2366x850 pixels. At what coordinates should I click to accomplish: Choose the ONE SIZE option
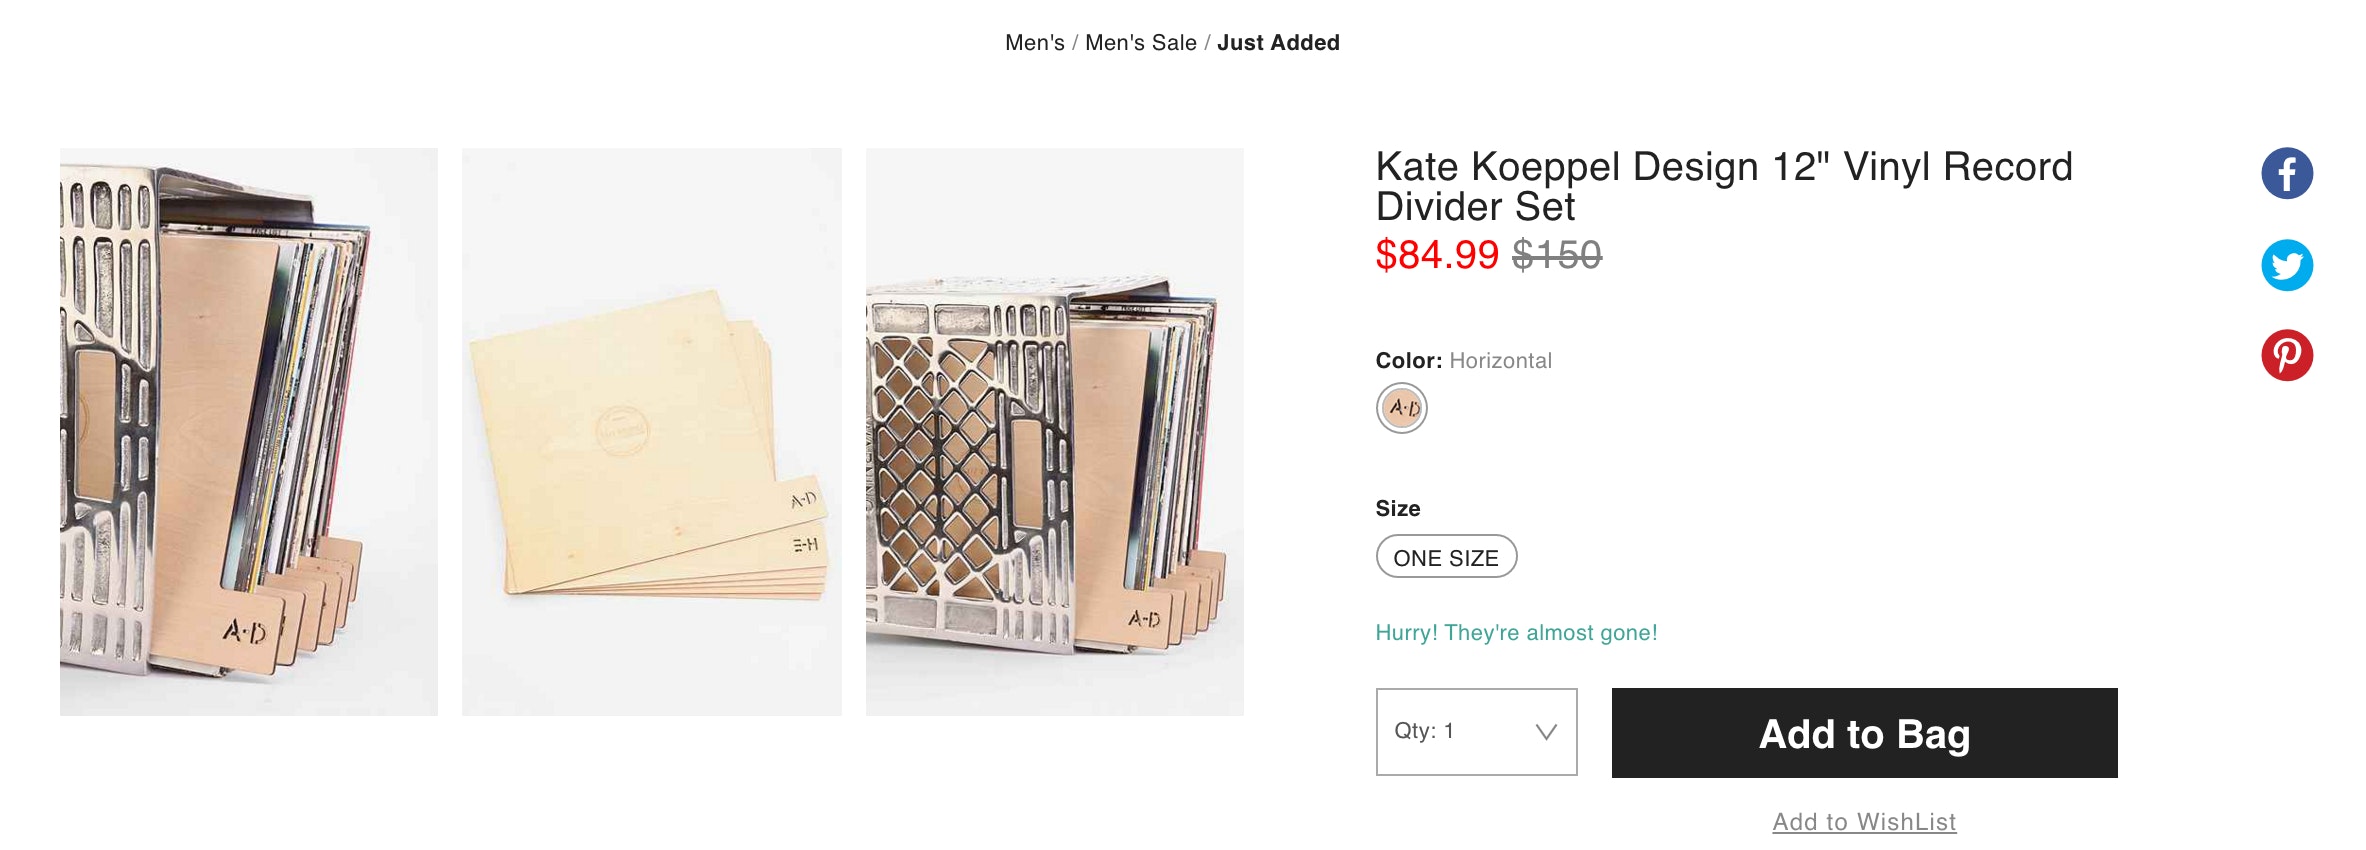(x=1446, y=557)
